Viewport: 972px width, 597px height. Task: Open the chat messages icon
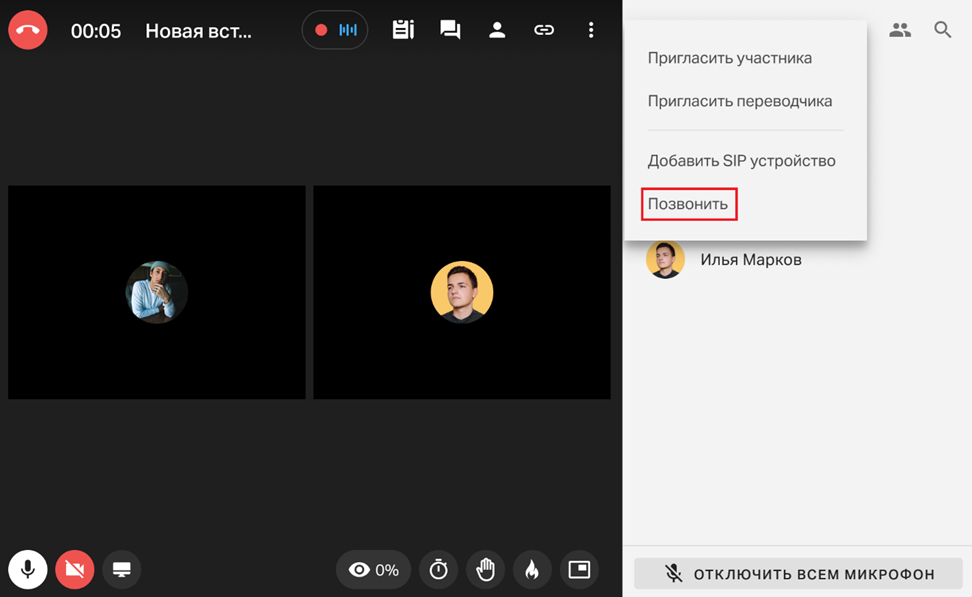coord(450,30)
